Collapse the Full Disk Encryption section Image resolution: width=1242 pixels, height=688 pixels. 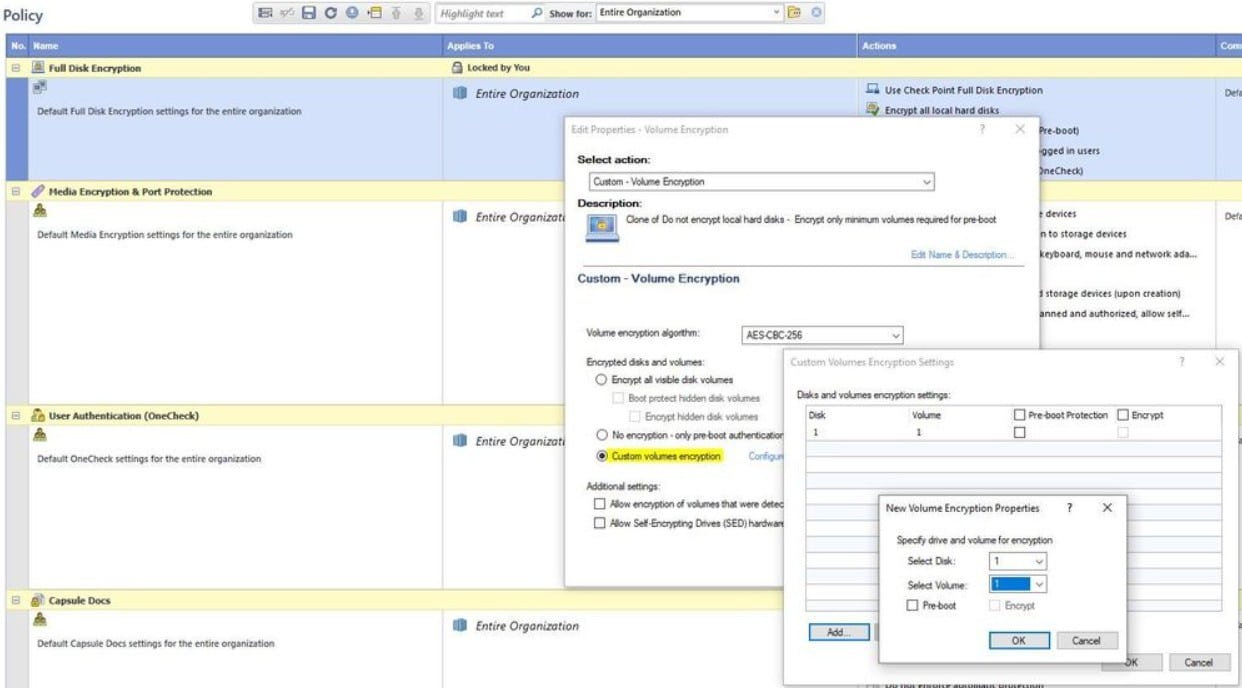(16, 68)
